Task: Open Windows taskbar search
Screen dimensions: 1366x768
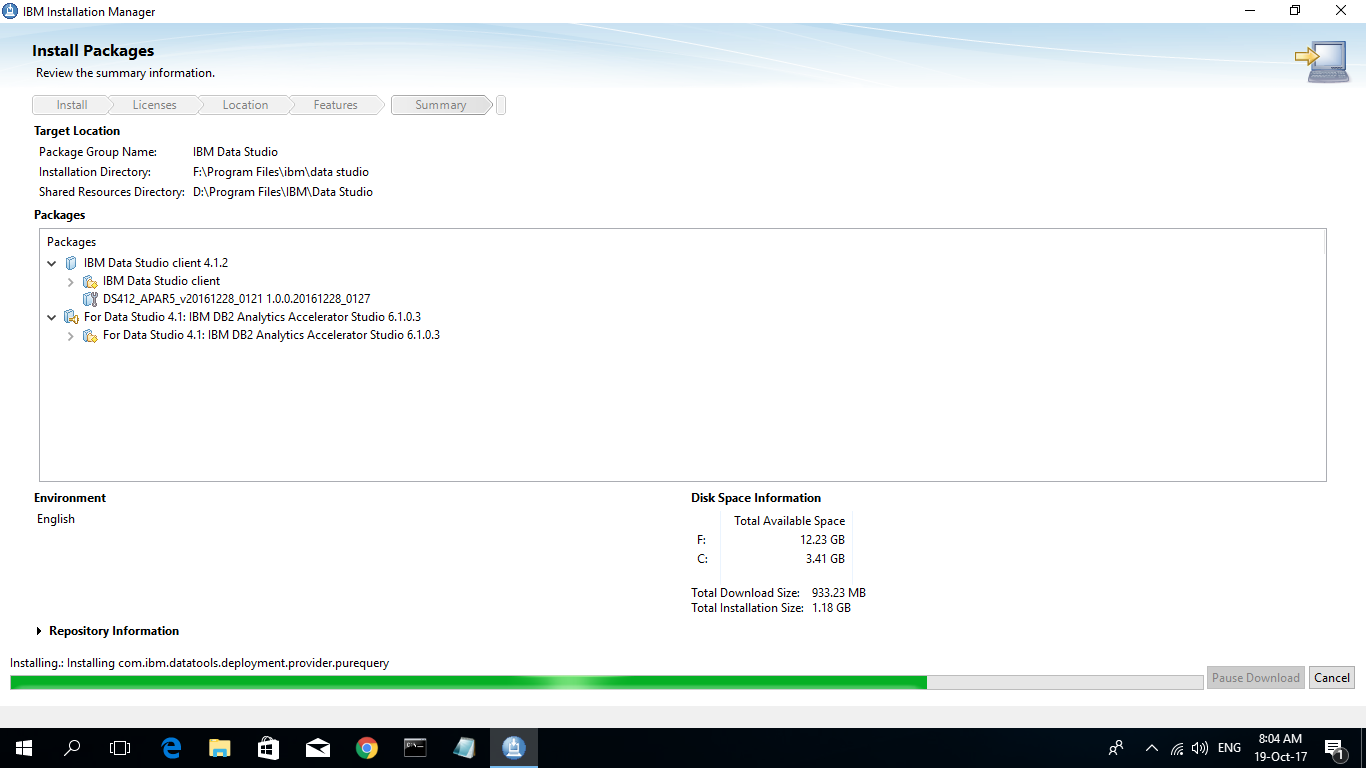Action: coord(72,747)
